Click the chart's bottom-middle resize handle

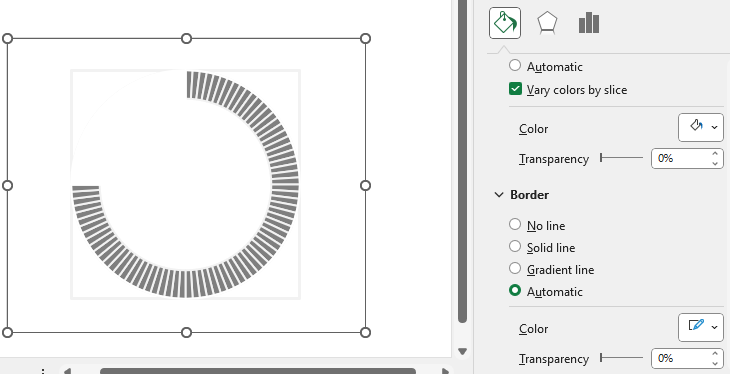click(x=186, y=332)
